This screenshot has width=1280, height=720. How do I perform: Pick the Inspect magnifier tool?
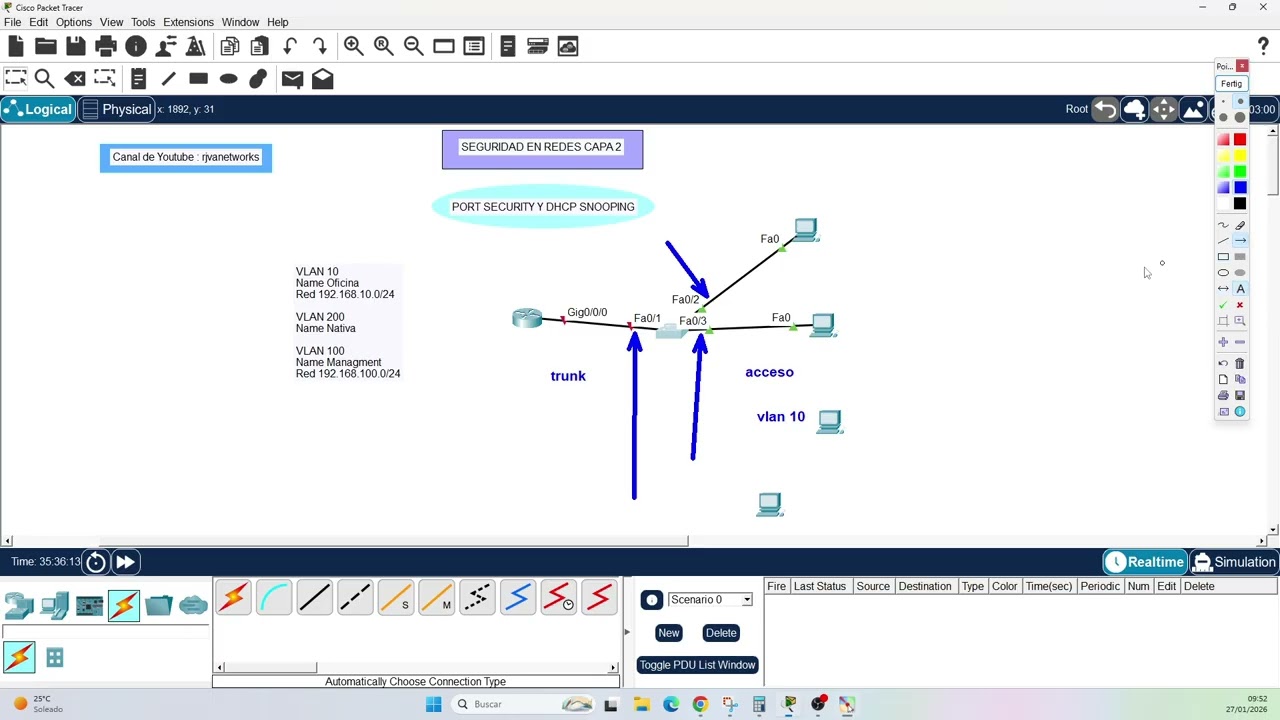pos(44,78)
